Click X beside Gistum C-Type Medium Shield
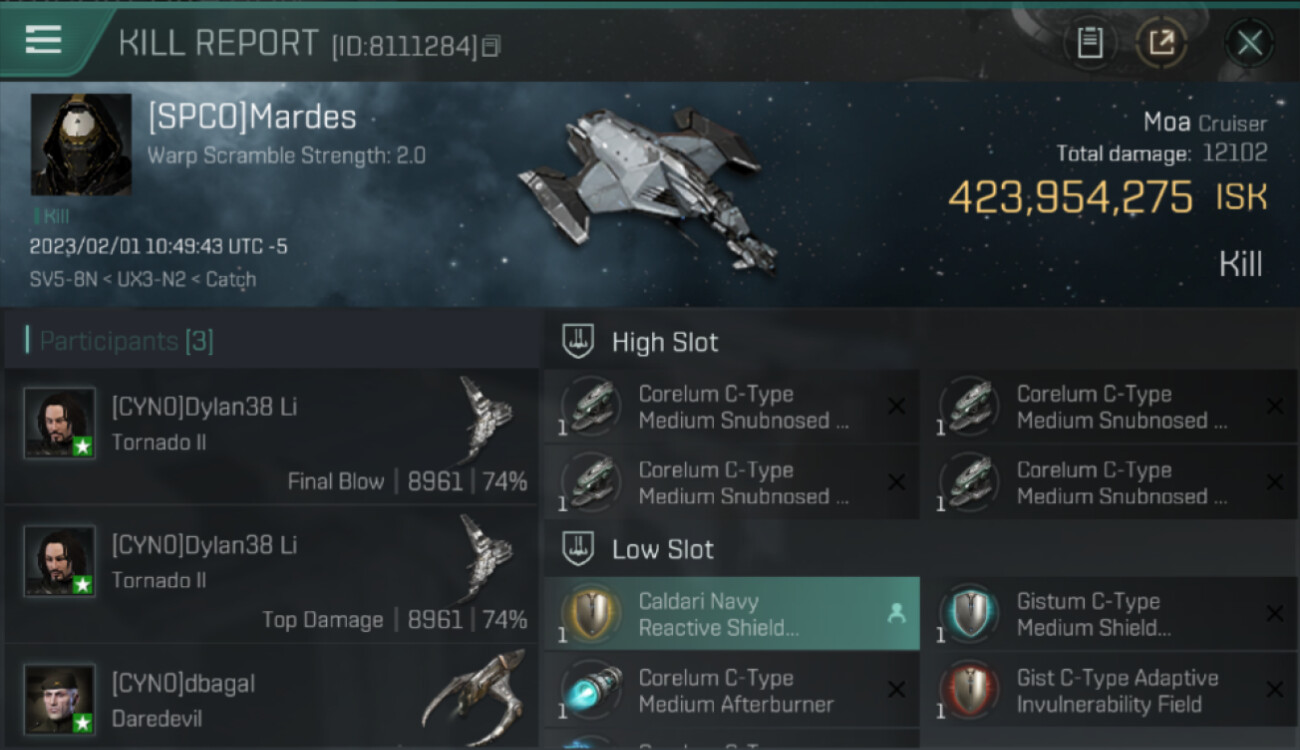Image resolution: width=1300 pixels, height=750 pixels. pos(1274,613)
